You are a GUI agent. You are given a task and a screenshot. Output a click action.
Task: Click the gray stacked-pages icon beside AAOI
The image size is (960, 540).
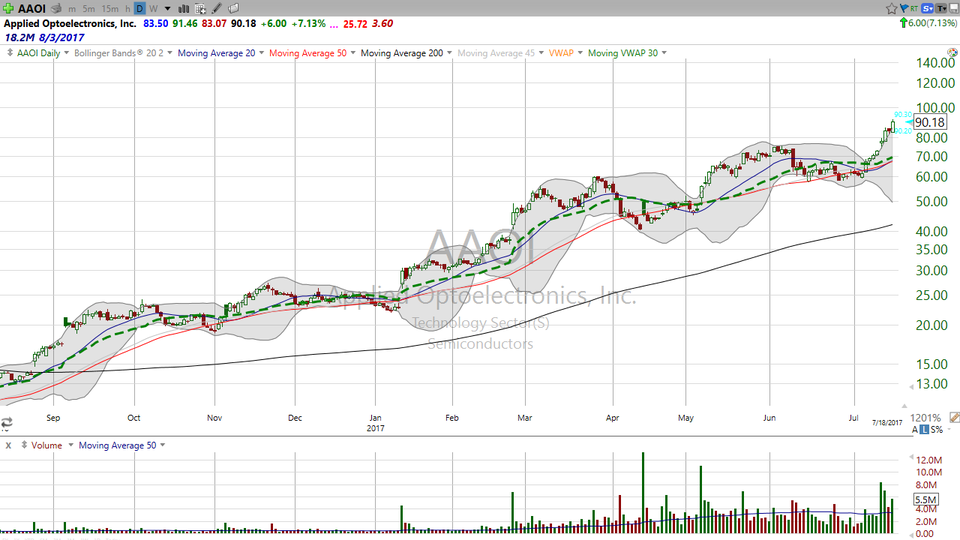coord(56,9)
